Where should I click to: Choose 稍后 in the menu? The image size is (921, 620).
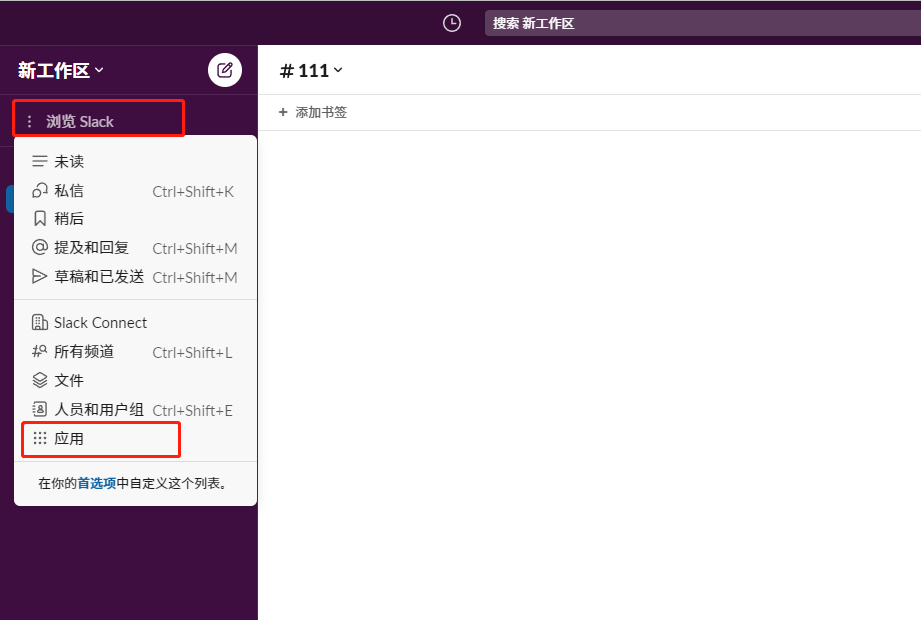[136, 218]
